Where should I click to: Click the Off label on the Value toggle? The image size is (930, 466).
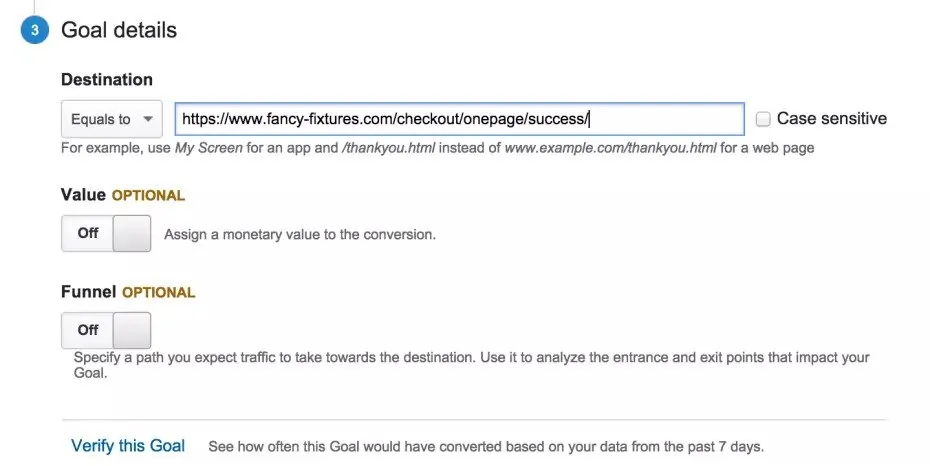88,233
